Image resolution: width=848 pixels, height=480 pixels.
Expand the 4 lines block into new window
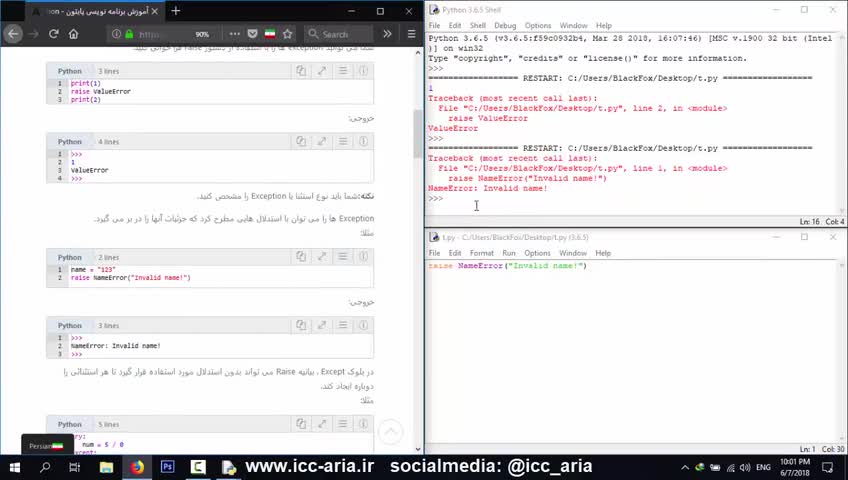point(322,142)
